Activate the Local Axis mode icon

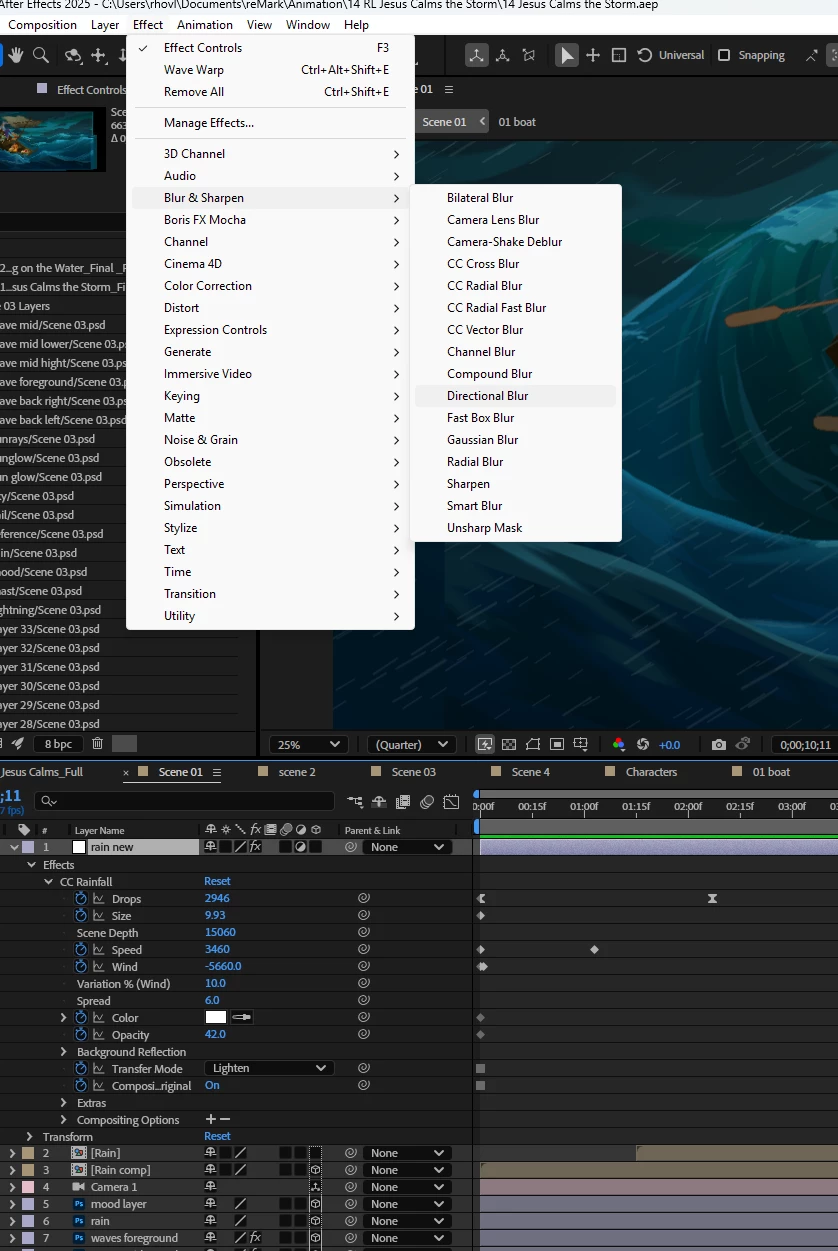[477, 55]
